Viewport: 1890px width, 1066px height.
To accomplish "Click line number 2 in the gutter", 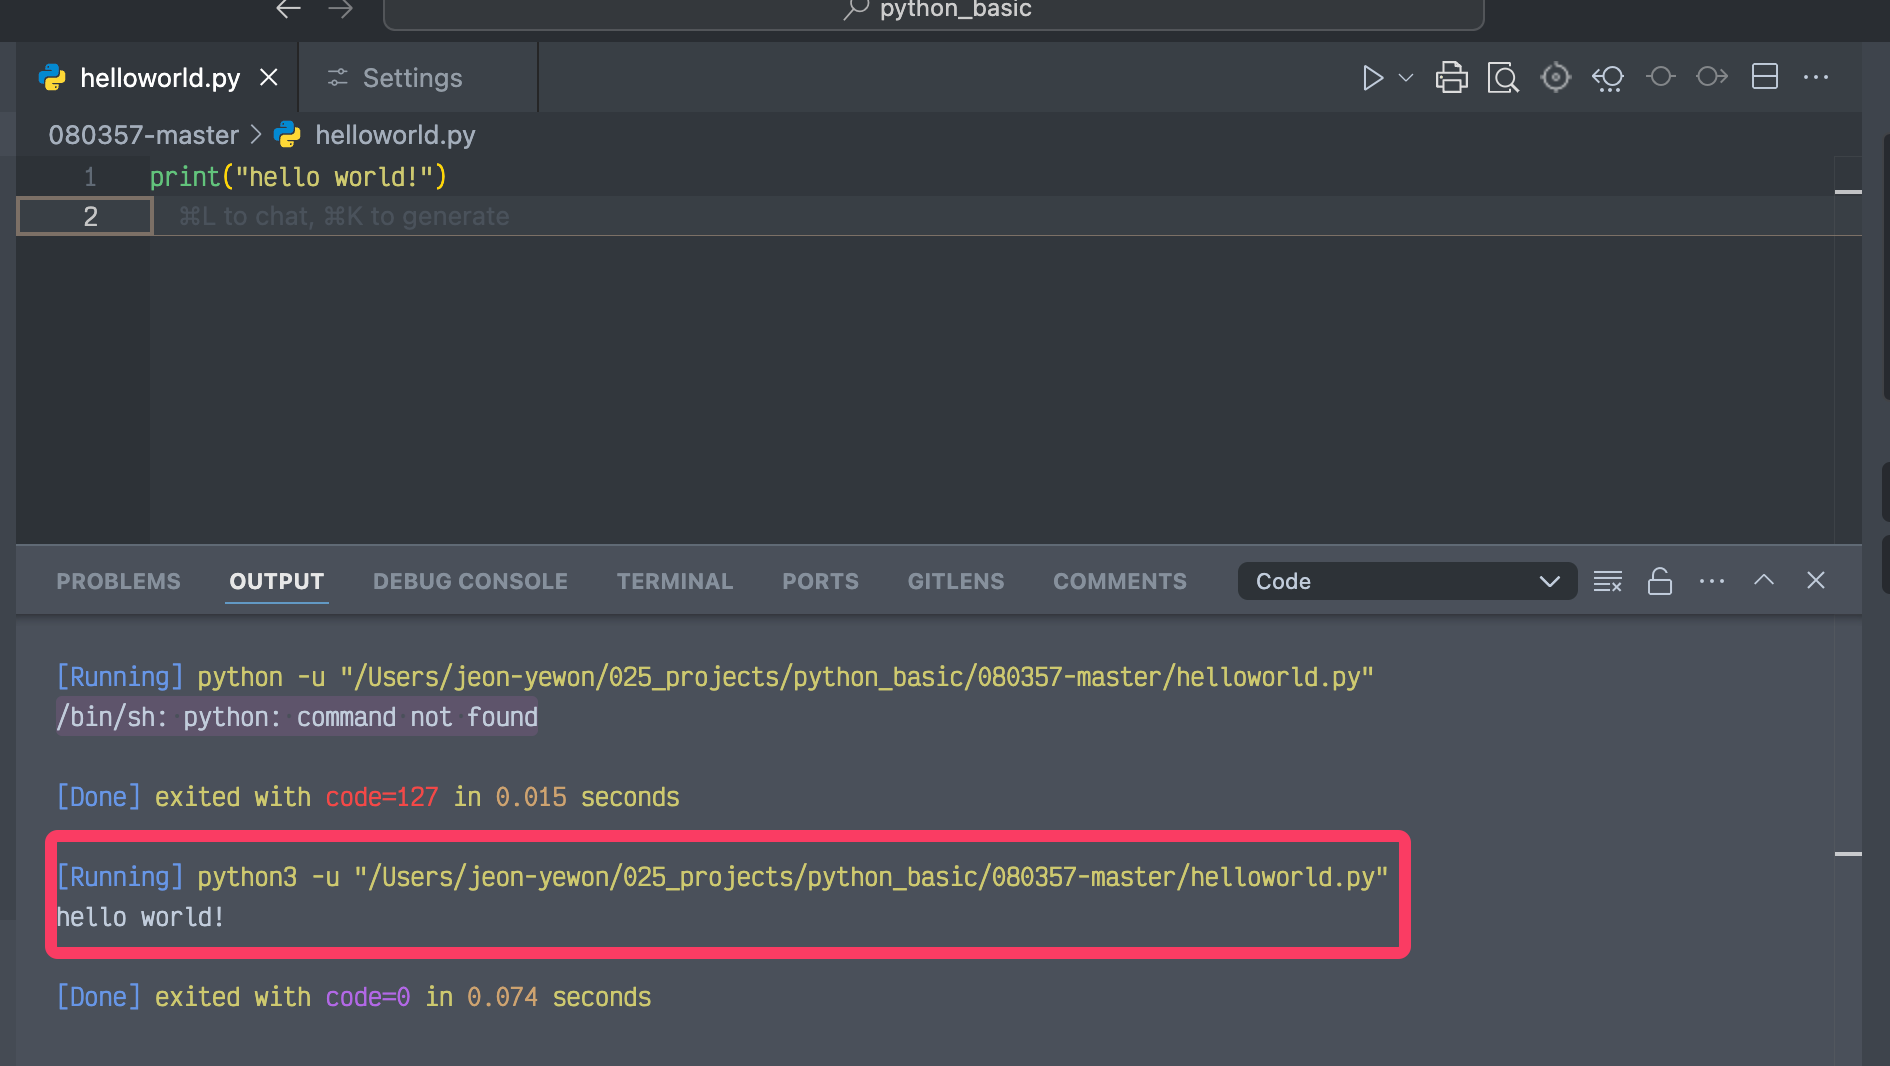I will tap(90, 216).
